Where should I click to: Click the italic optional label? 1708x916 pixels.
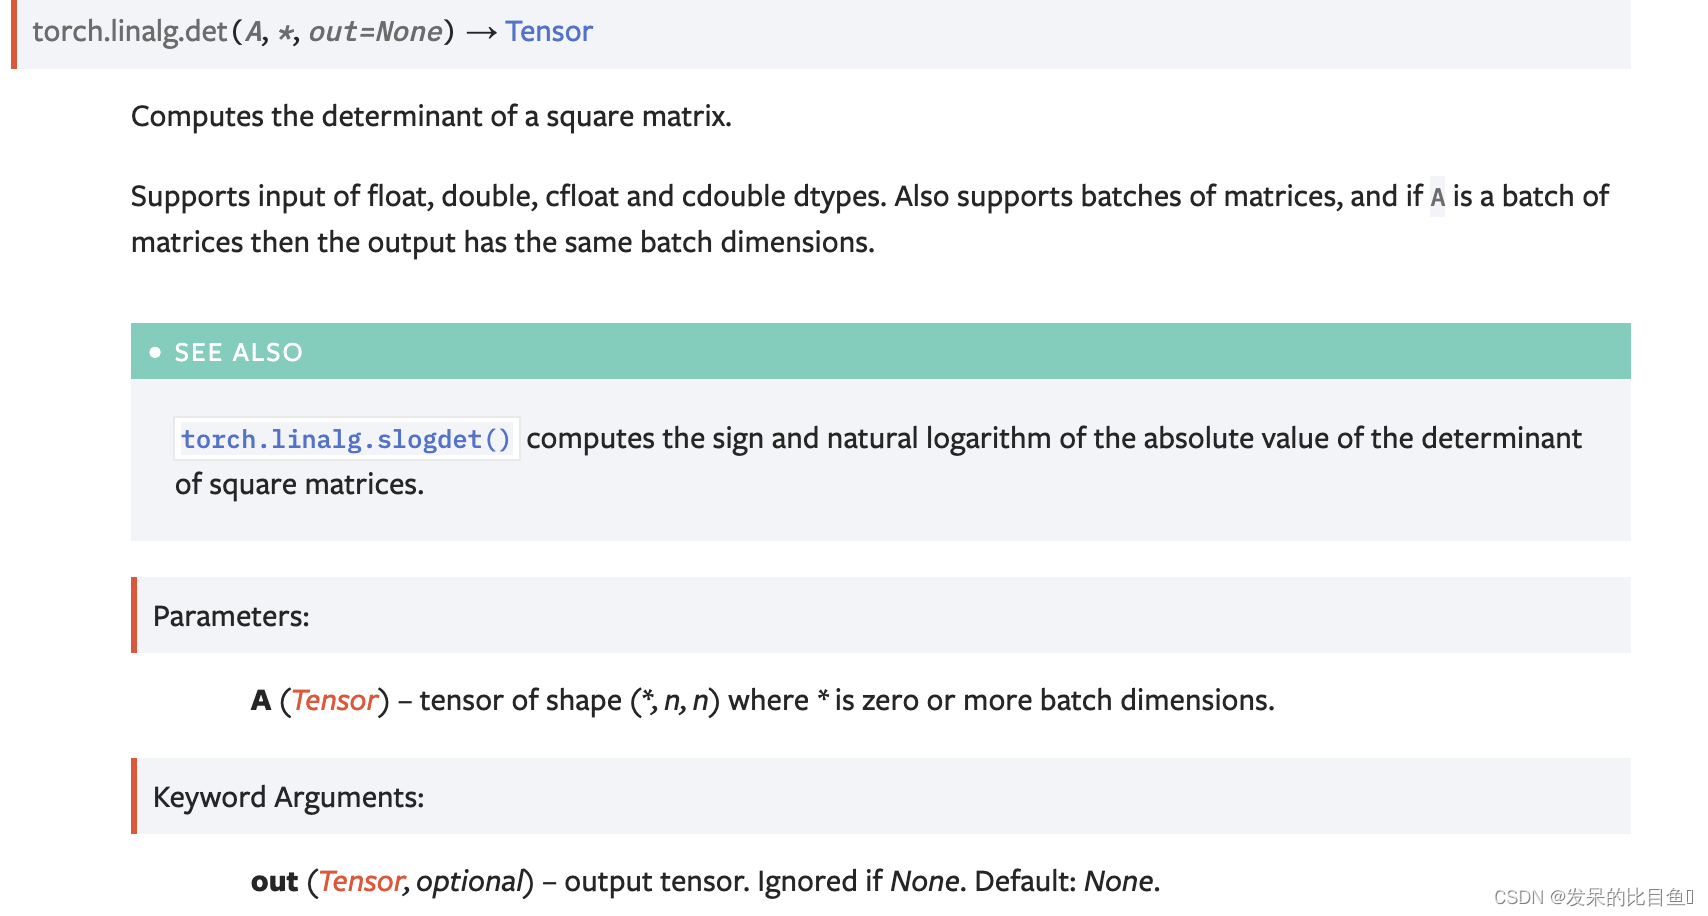pyautogui.click(x=469, y=881)
